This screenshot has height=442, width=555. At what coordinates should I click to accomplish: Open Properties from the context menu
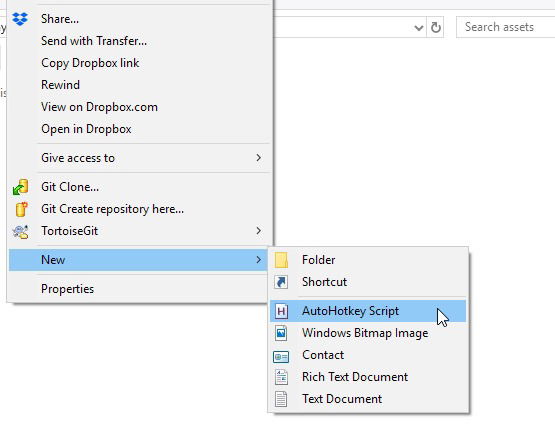pyautogui.click(x=67, y=289)
